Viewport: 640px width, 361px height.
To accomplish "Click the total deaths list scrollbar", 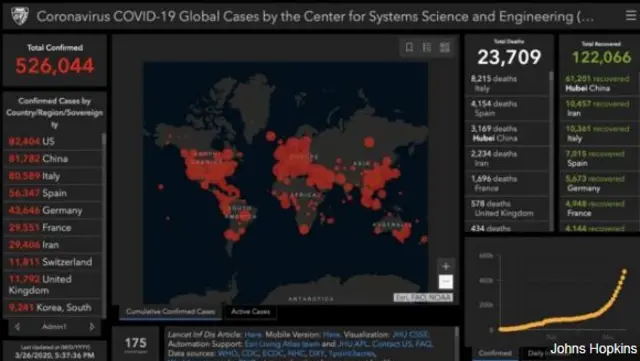I will (551, 151).
